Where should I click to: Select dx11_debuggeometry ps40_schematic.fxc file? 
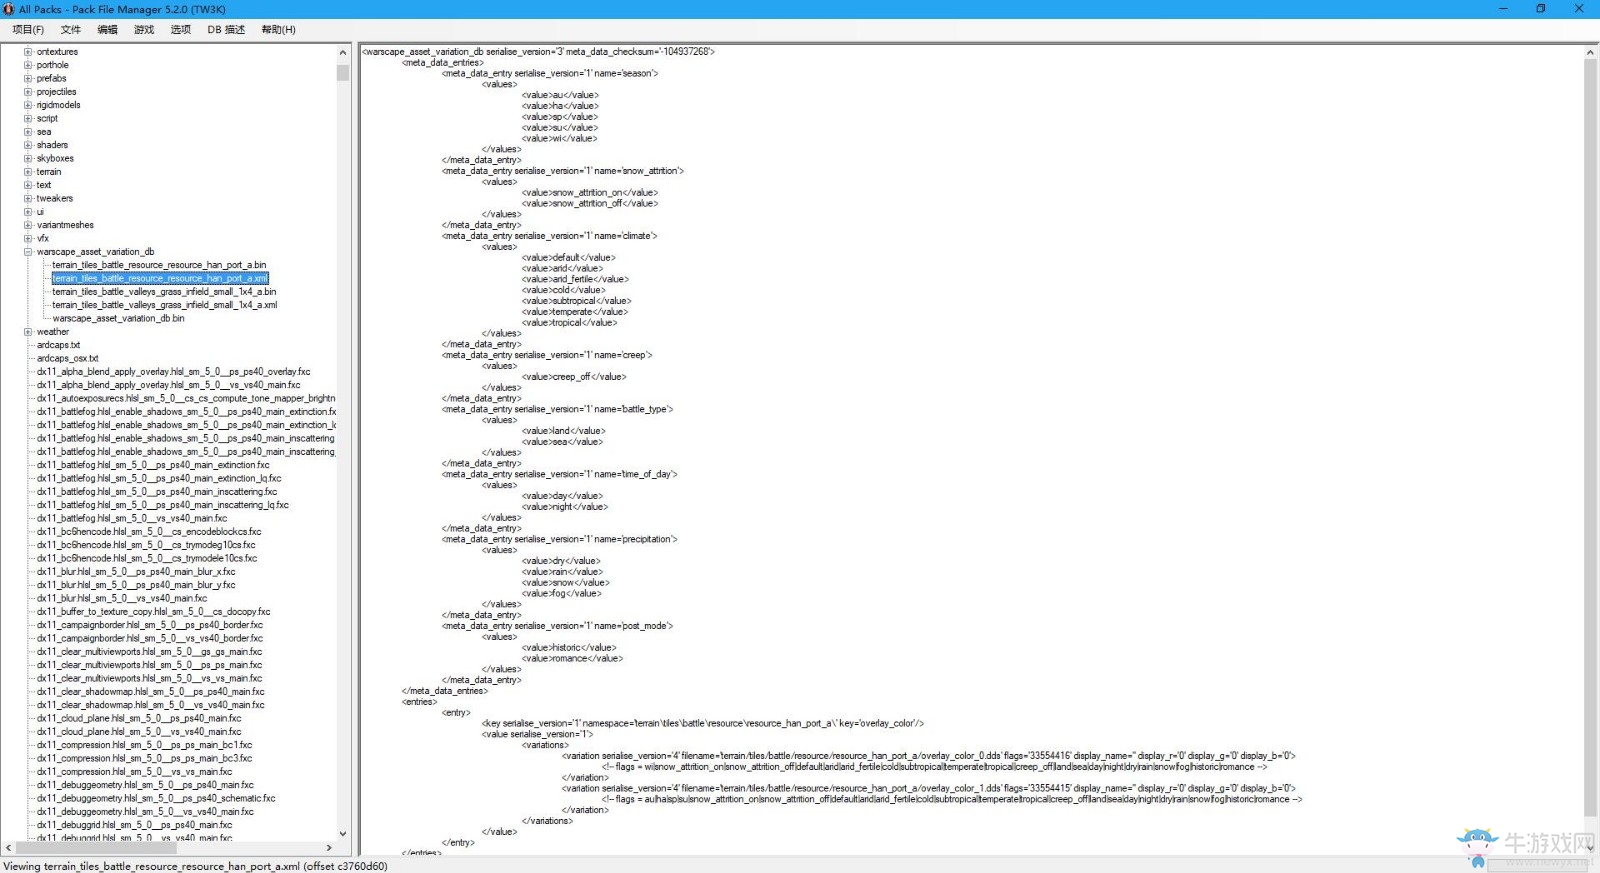(x=156, y=798)
